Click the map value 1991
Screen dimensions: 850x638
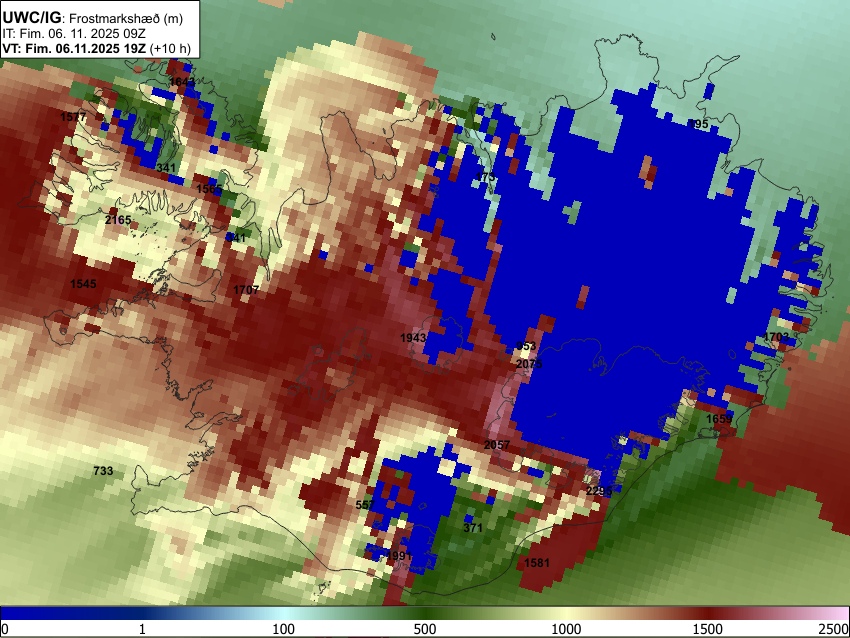tap(399, 556)
